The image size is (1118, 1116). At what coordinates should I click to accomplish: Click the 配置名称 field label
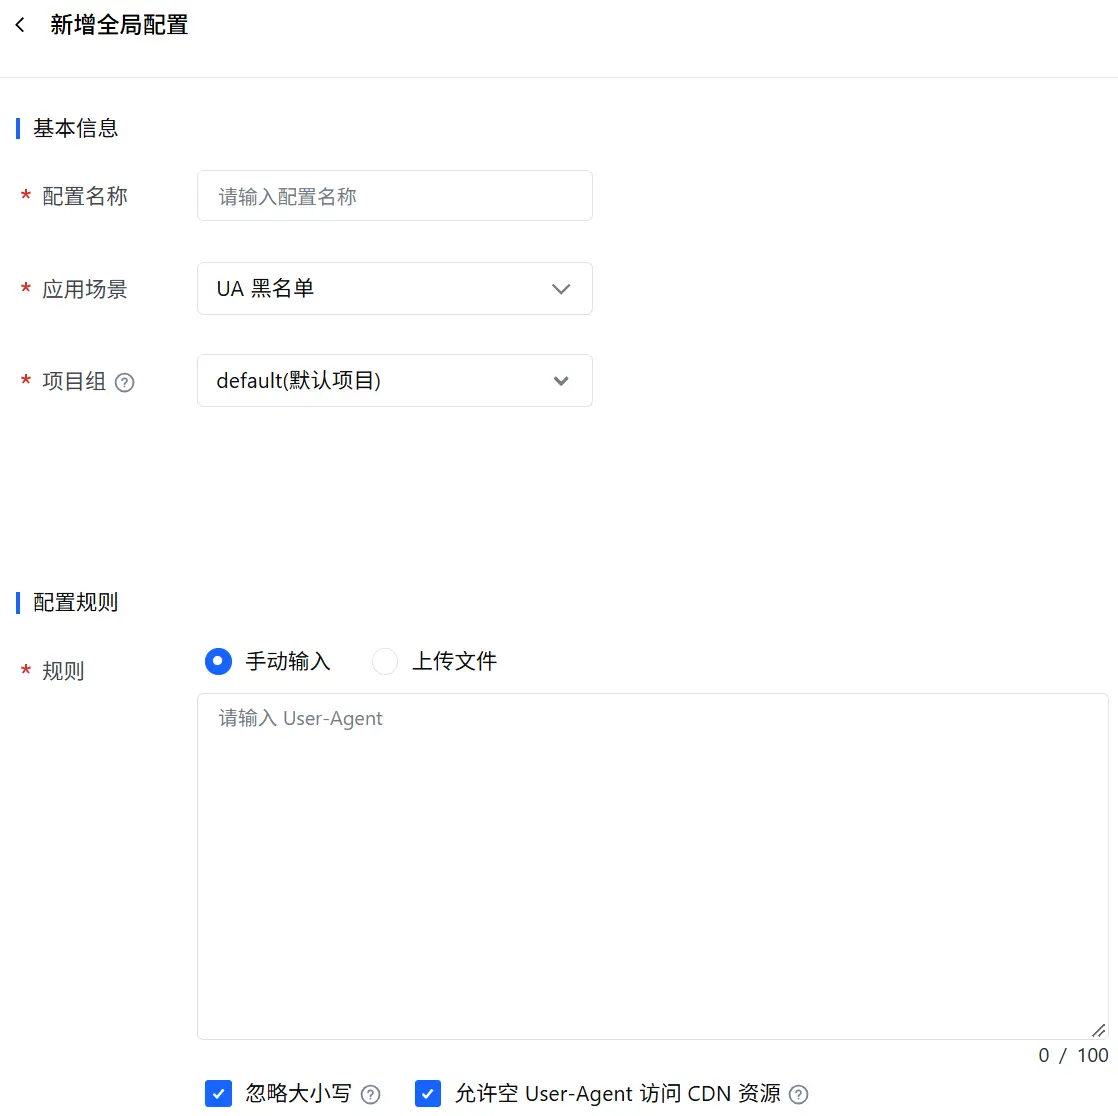coord(85,196)
